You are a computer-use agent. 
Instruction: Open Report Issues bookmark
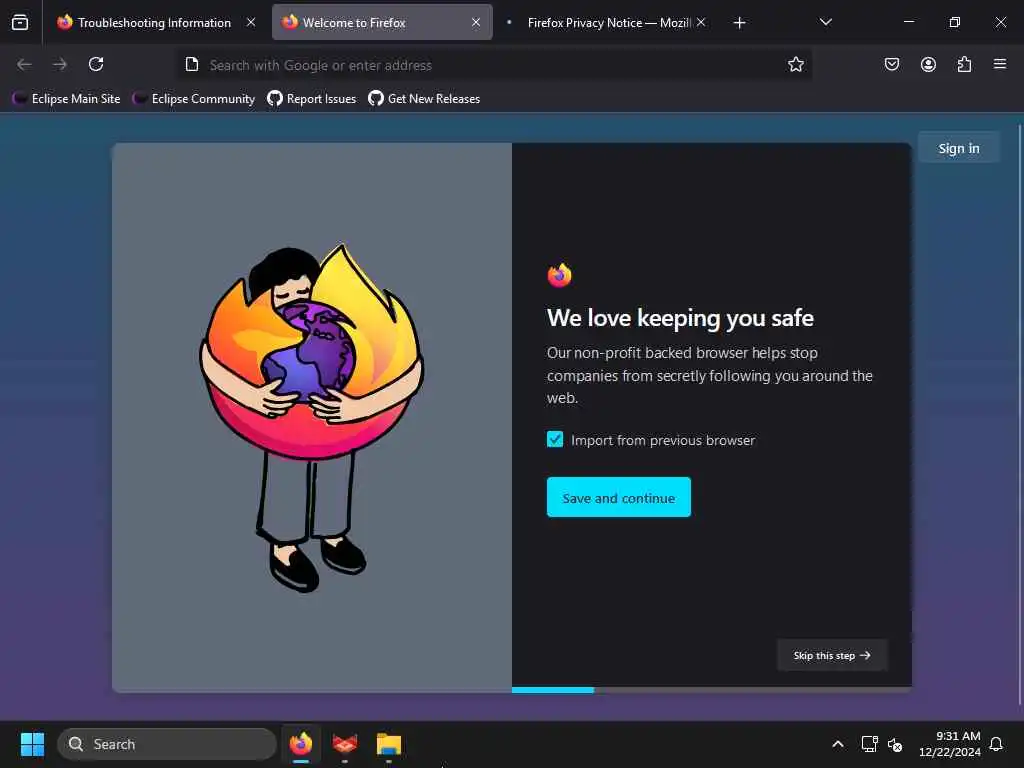click(x=312, y=99)
